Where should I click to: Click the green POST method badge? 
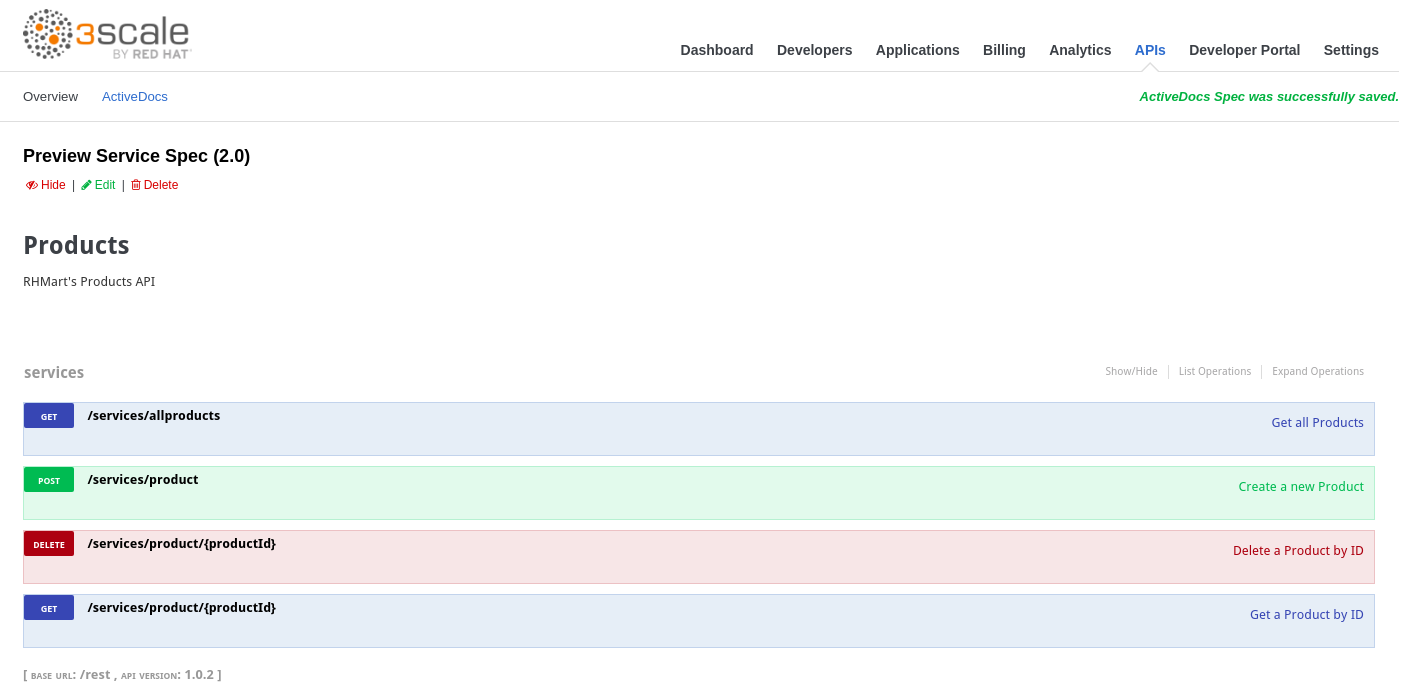[49, 480]
